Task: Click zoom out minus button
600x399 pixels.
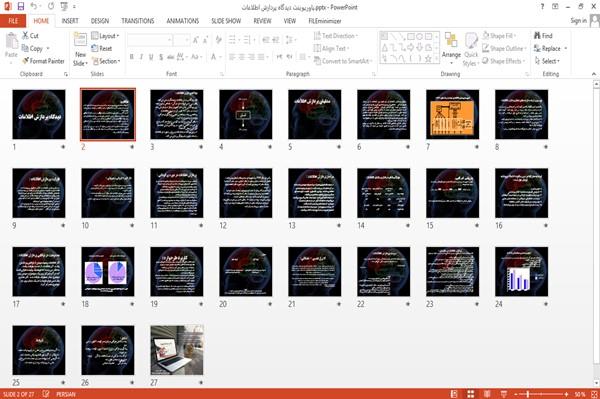Action: 516,394
